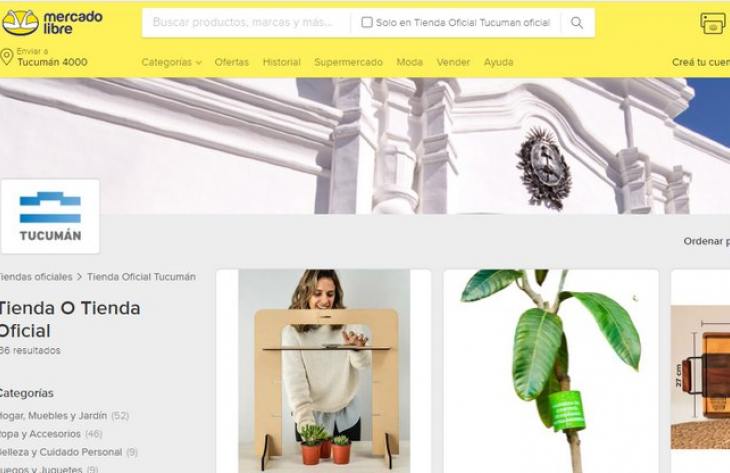Screen dimensions: 730x473
Task: Click the Vender link
Action: pos(453,62)
